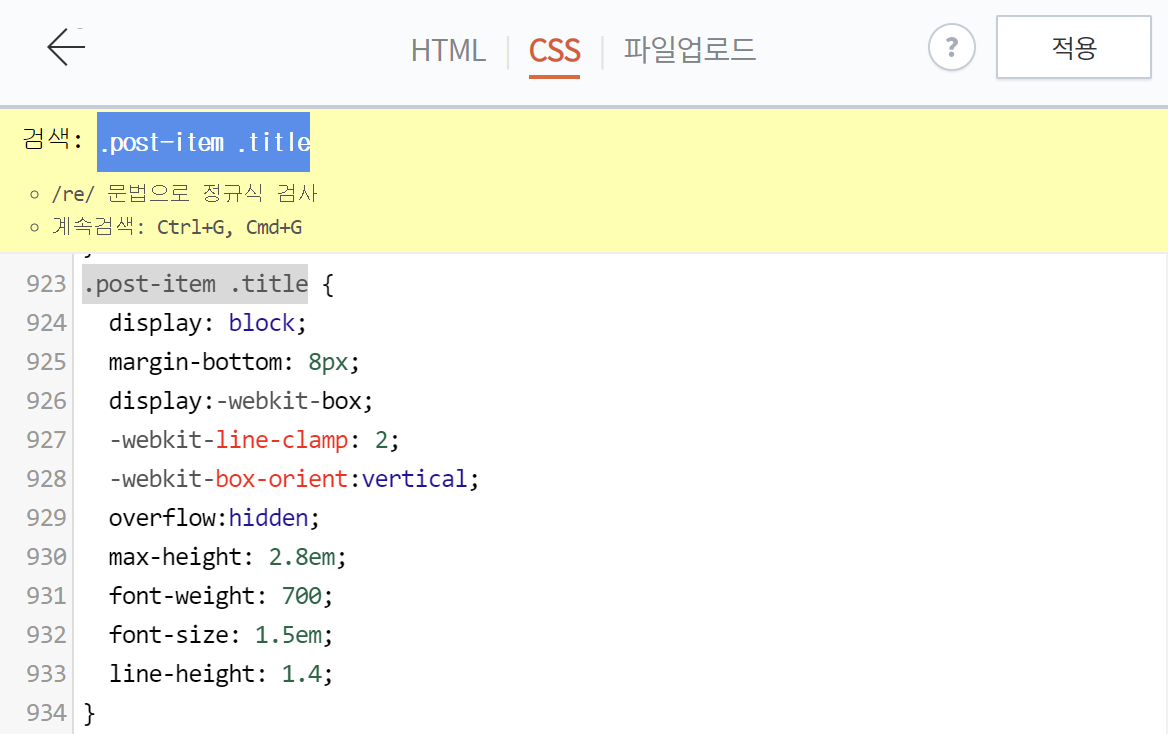1168x734 pixels.
Task: Click the -webkit-box-orient:vertical; line
Action: point(293,478)
